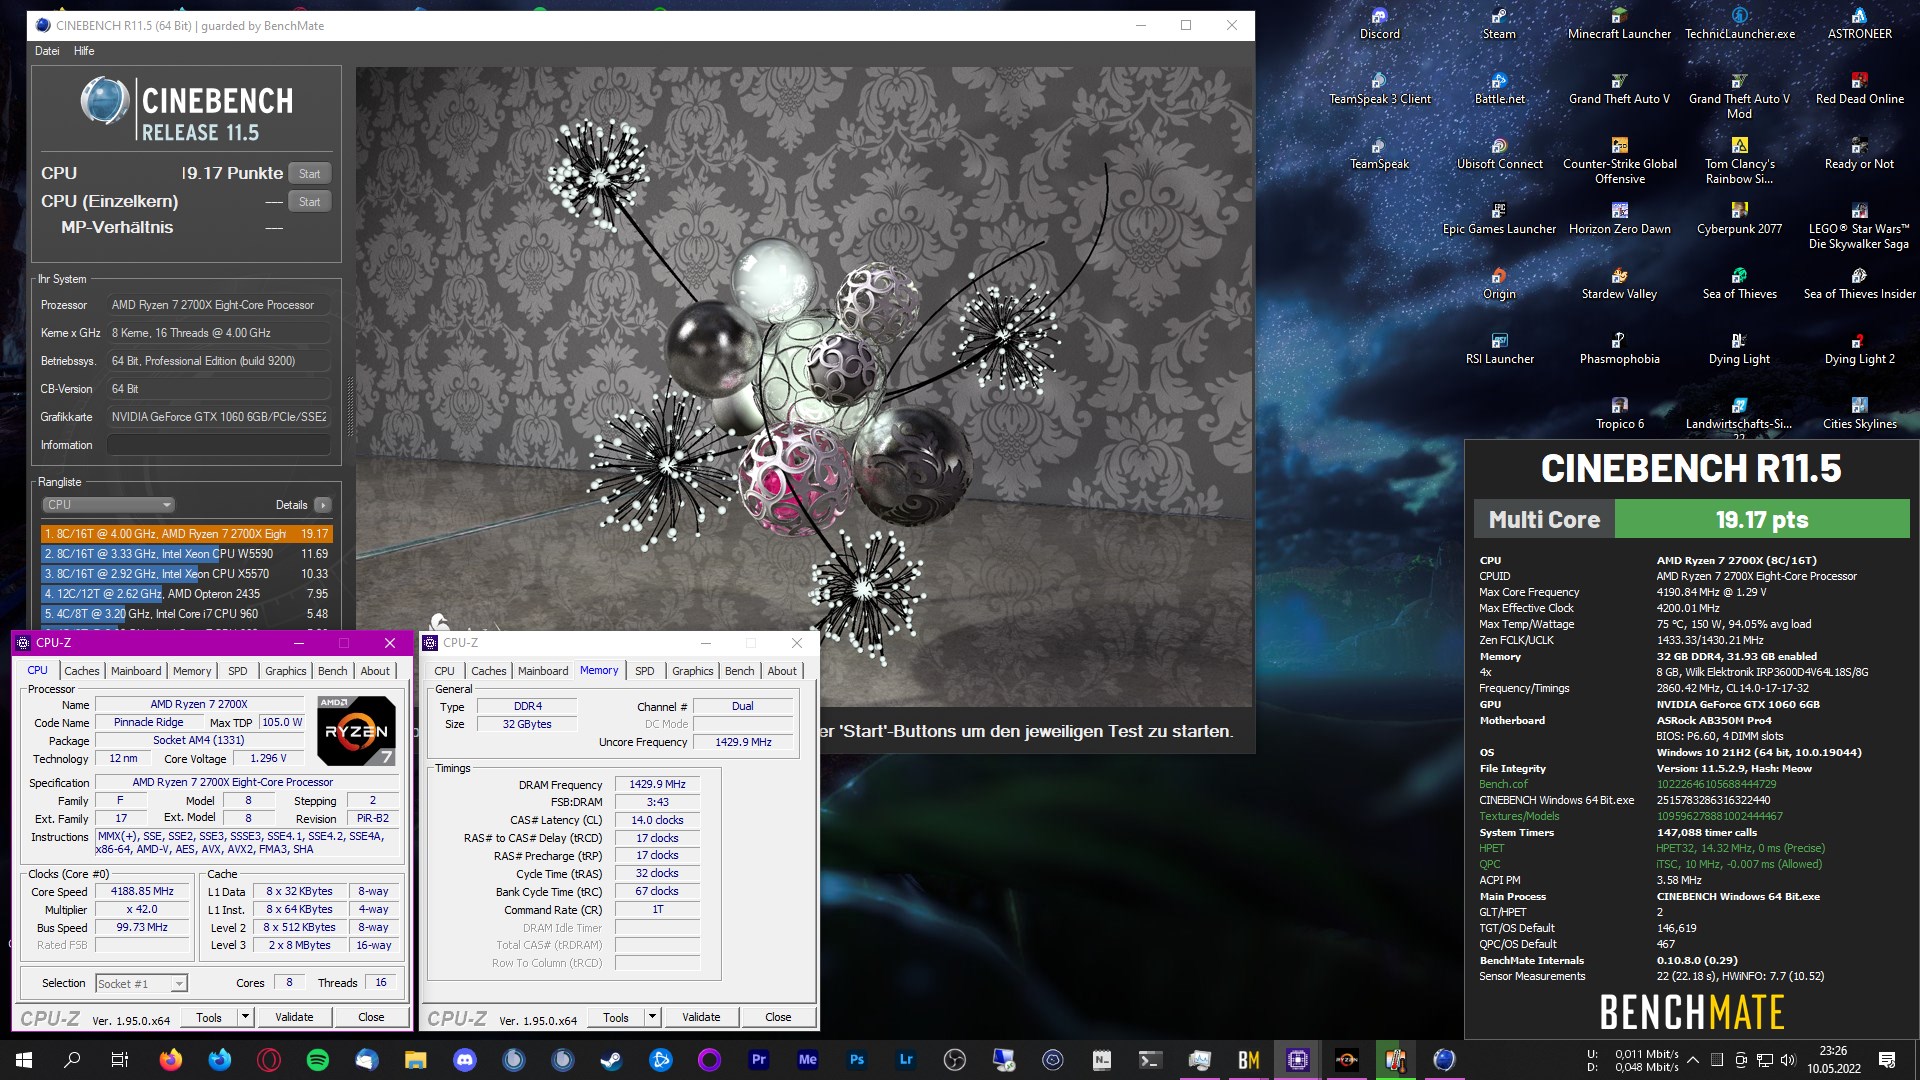Screen dimensions: 1920x1080
Task: Switch to About tab in right CPU-Z
Action: coord(782,671)
